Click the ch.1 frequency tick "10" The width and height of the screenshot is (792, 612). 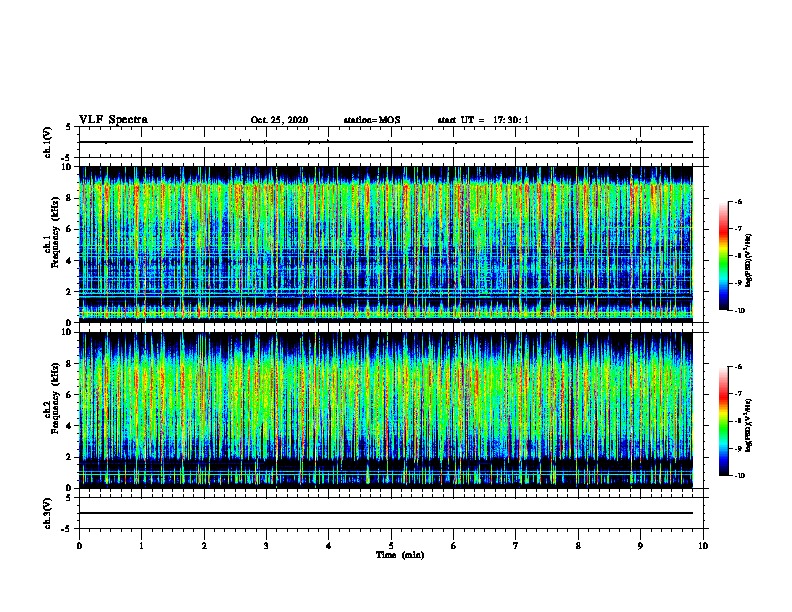pyautogui.click(x=67, y=167)
